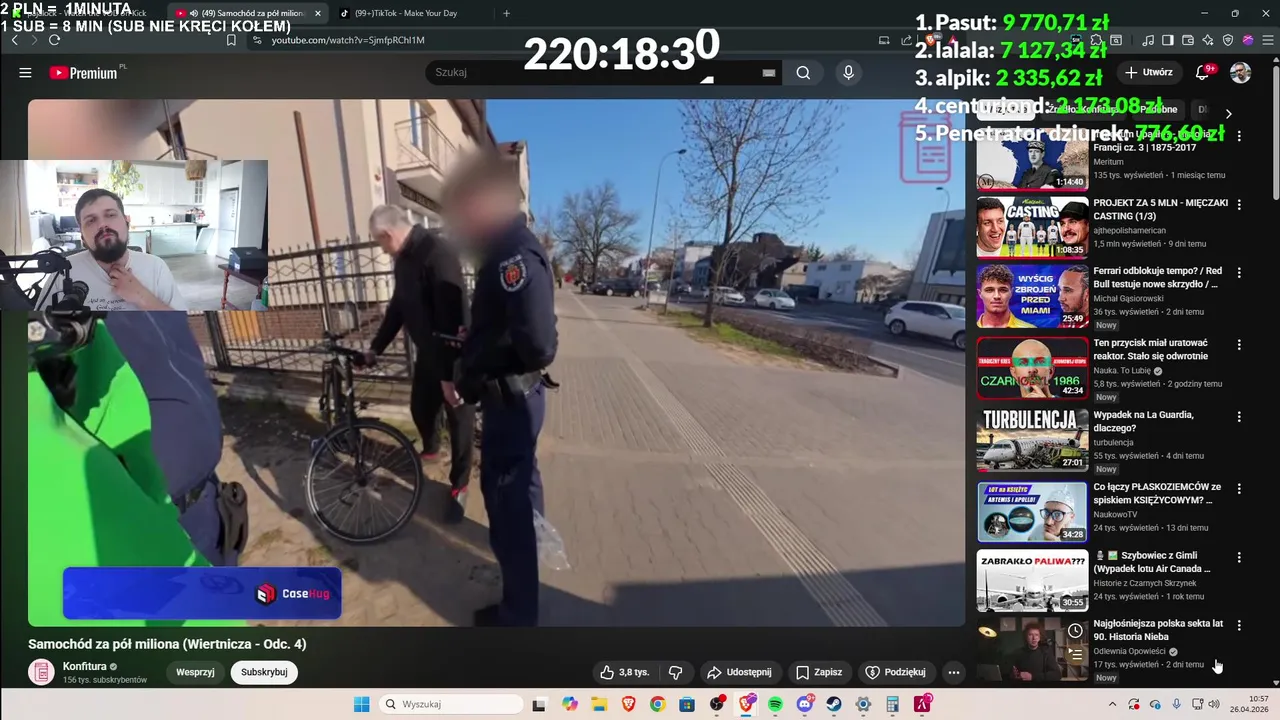Image resolution: width=1280 pixels, height=720 pixels.
Task: Open Konfitura channel avatar
Action: click(41, 672)
